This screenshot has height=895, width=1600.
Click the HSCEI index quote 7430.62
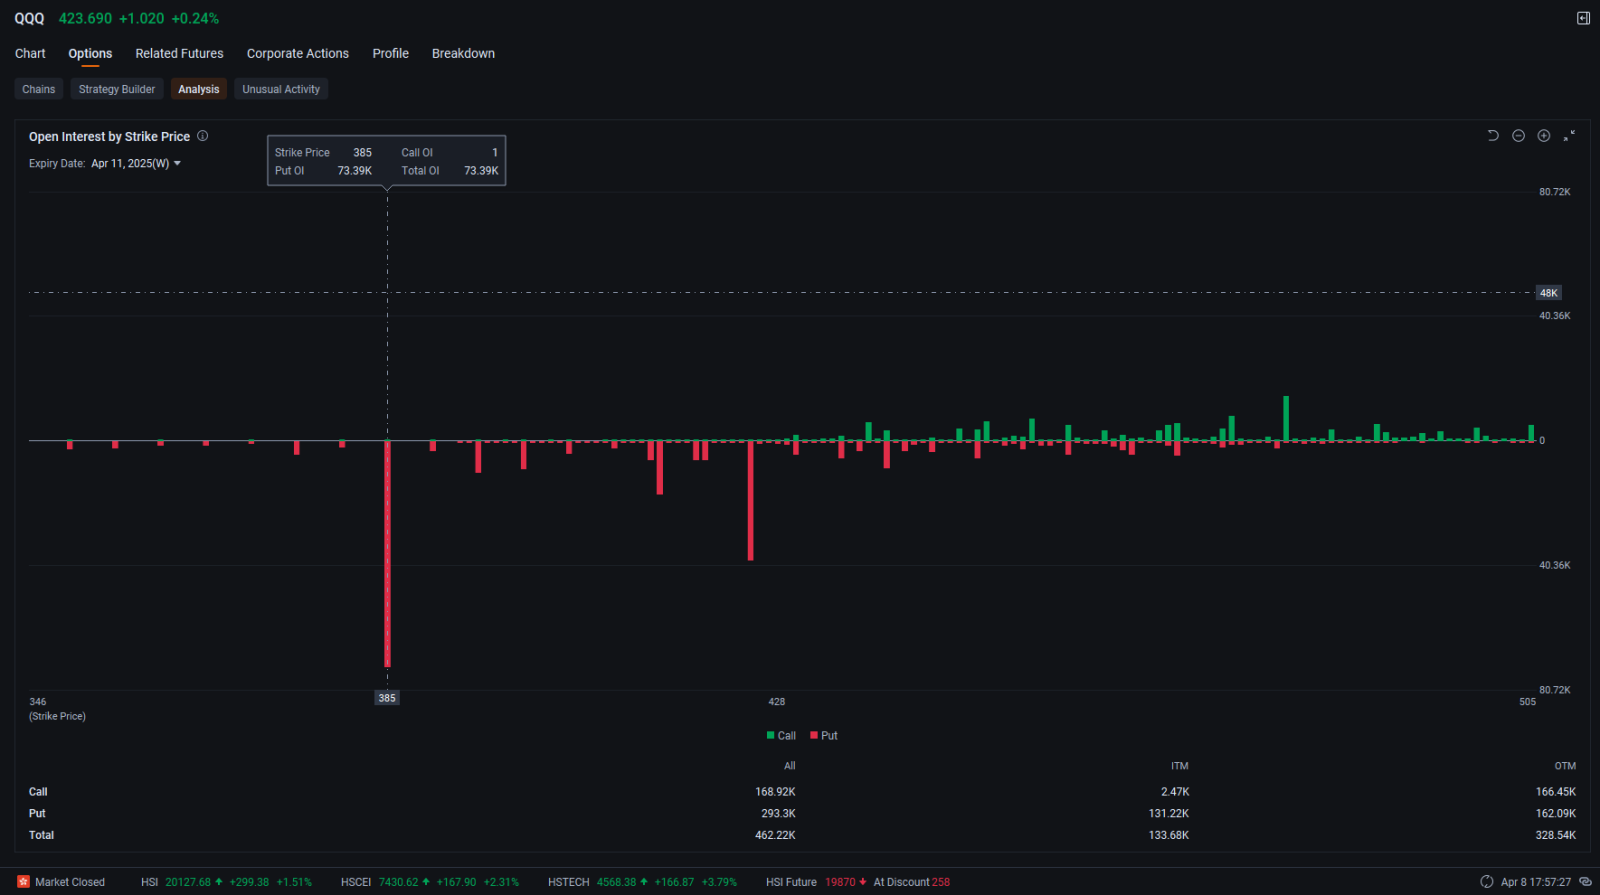(398, 882)
